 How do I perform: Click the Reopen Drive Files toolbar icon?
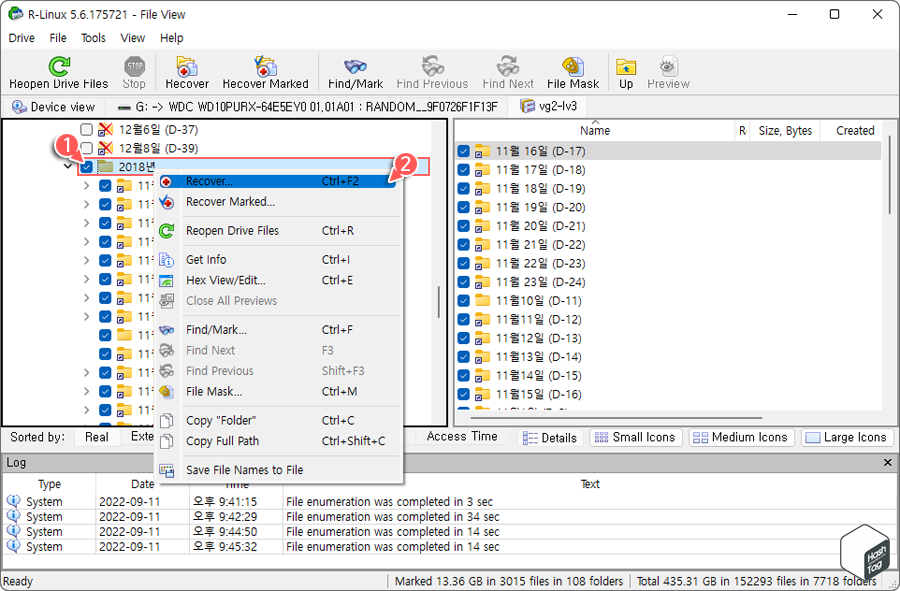coord(60,70)
